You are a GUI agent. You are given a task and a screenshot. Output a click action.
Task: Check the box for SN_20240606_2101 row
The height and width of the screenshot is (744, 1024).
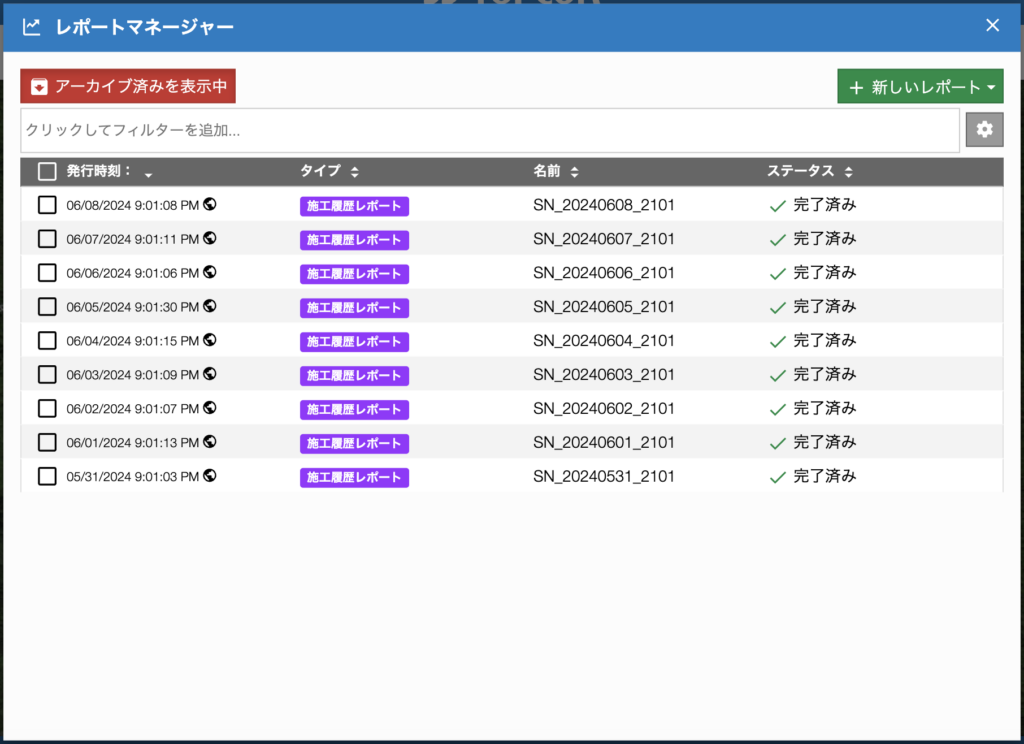click(x=47, y=273)
